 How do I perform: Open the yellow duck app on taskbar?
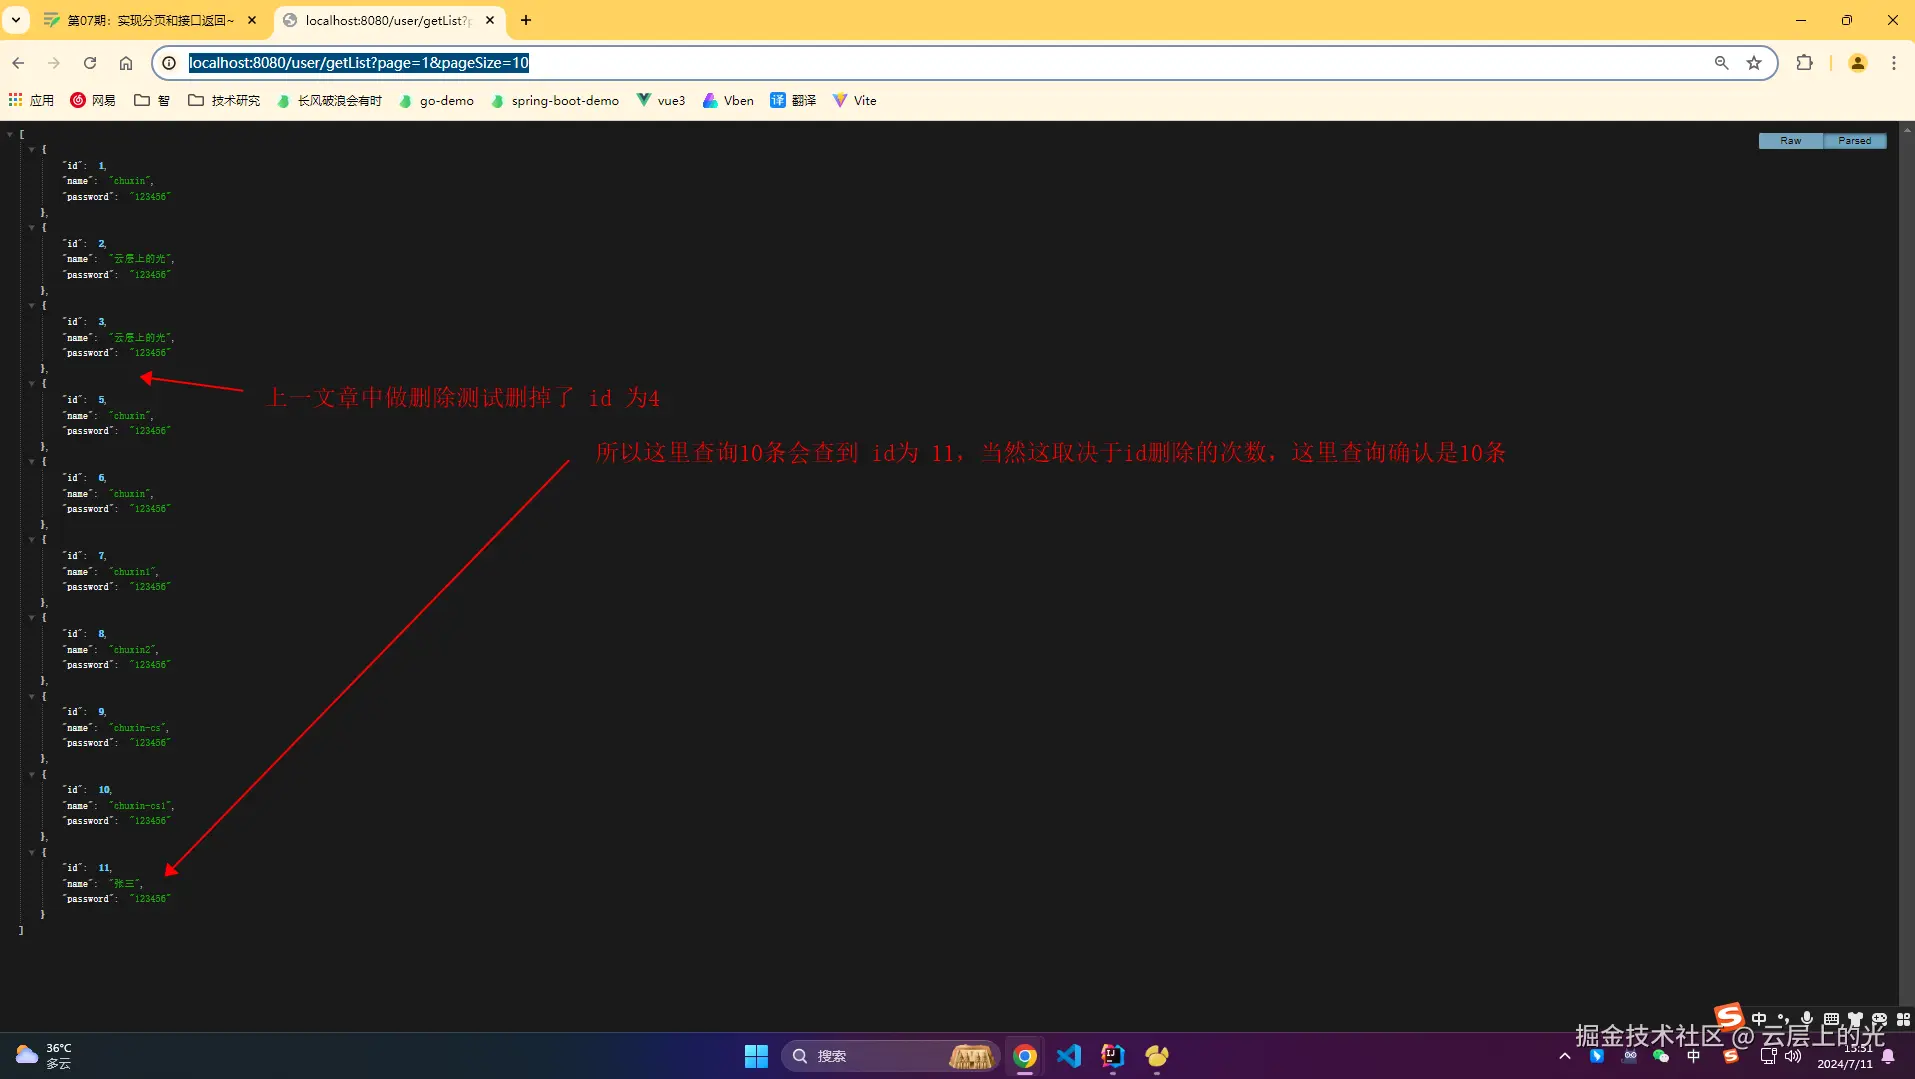tap(1157, 1056)
